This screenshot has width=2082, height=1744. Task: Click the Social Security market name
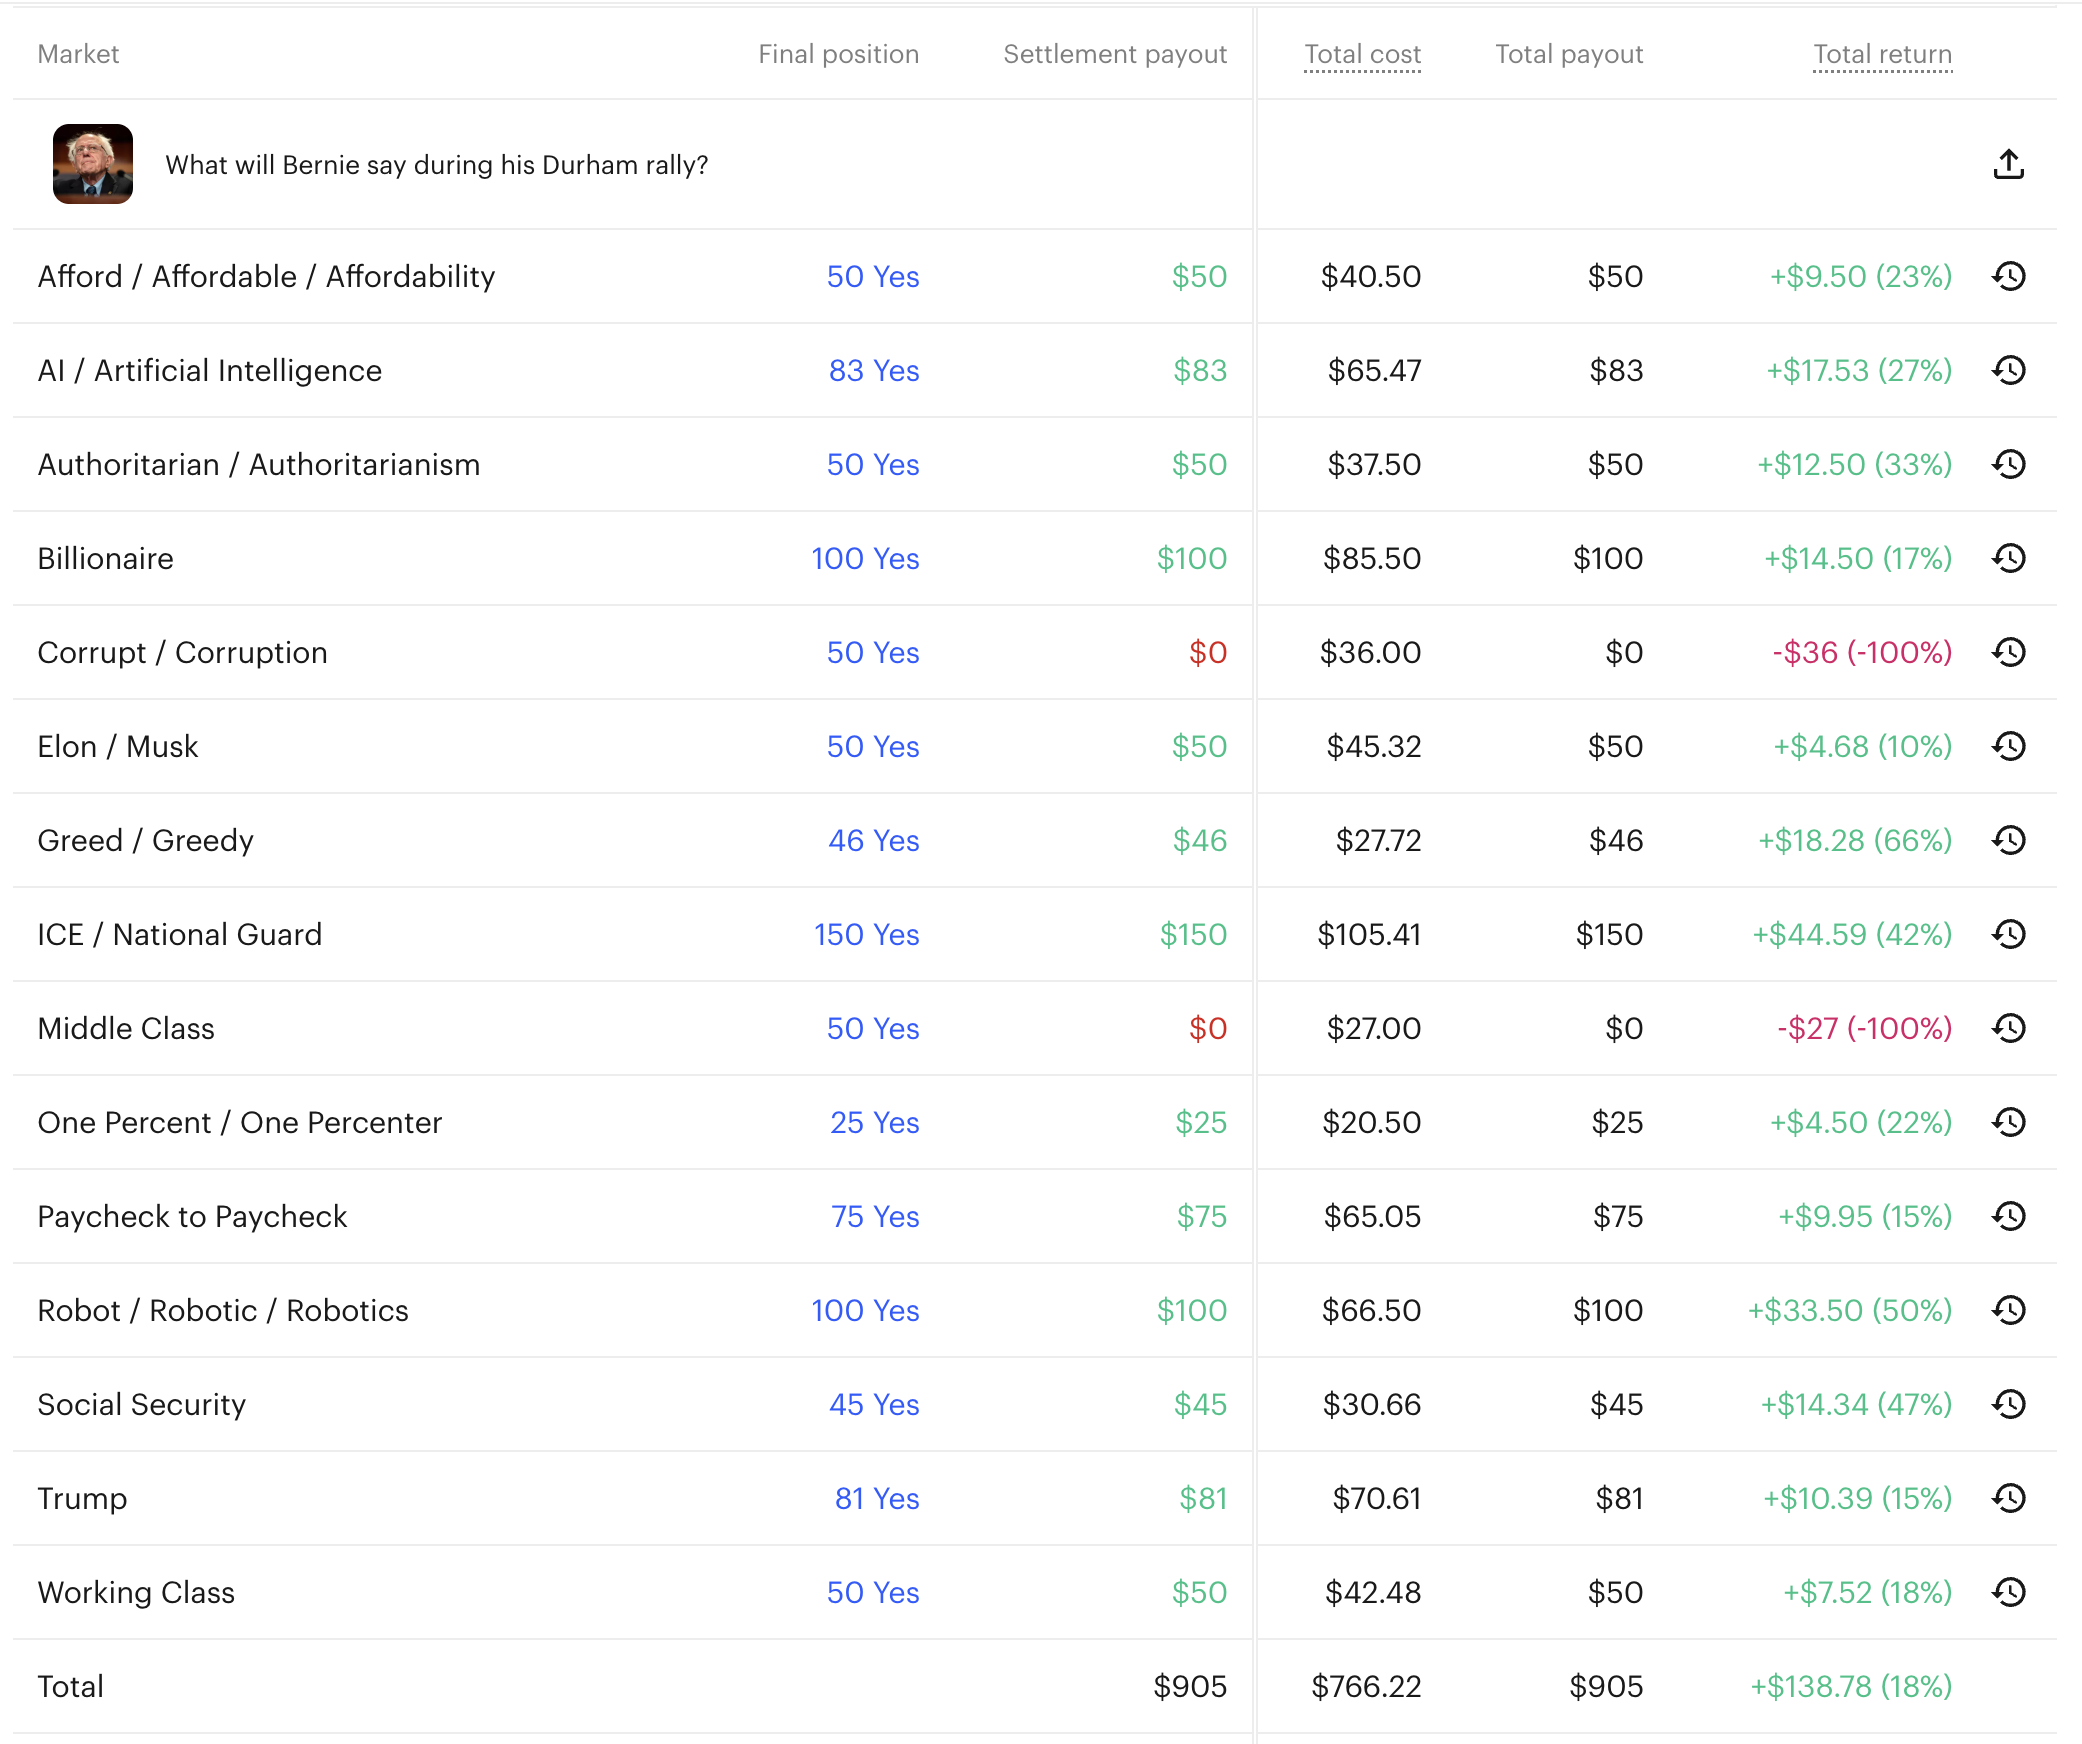pyautogui.click(x=141, y=1404)
